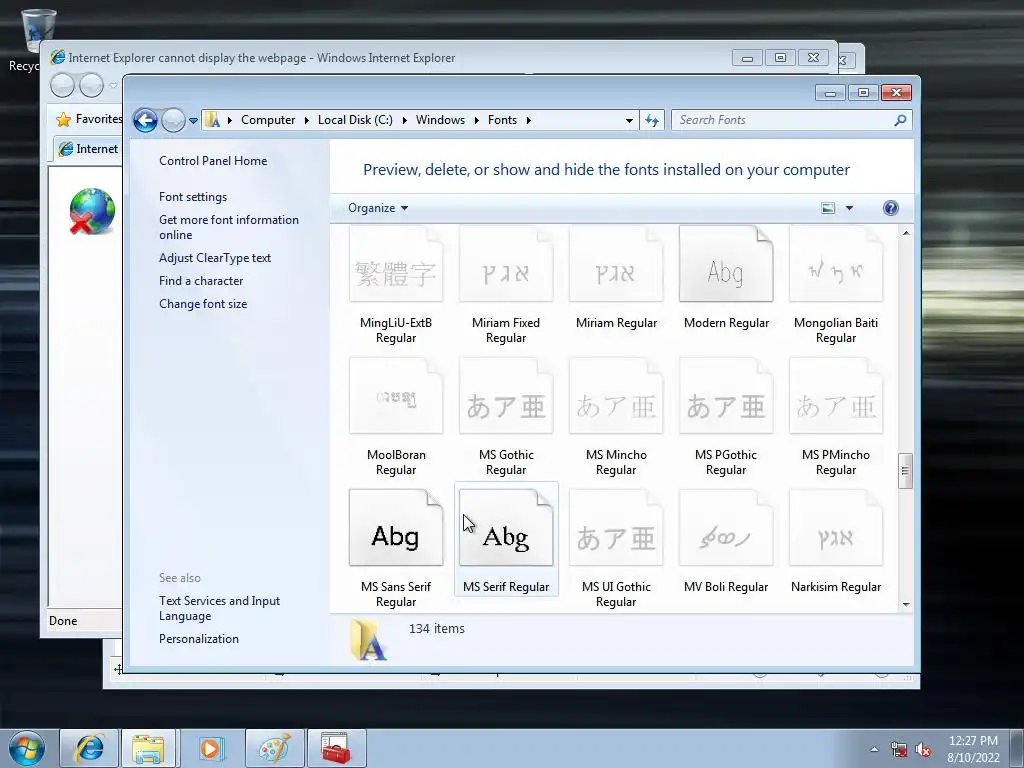
Task: Click the Back navigation arrow in Fonts window
Action: (x=145, y=120)
